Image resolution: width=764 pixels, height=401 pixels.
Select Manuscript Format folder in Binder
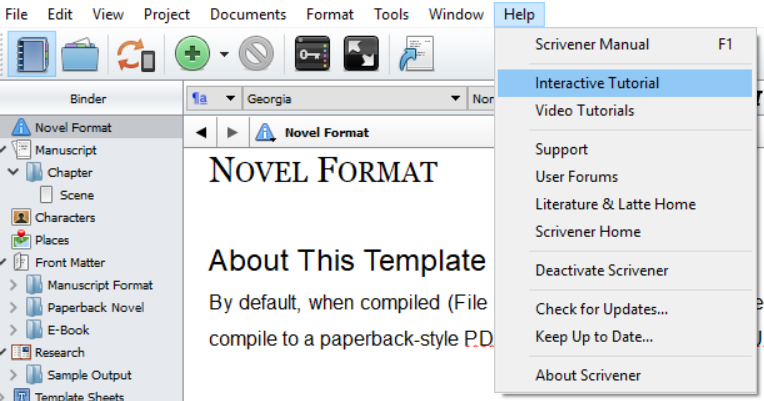100,285
